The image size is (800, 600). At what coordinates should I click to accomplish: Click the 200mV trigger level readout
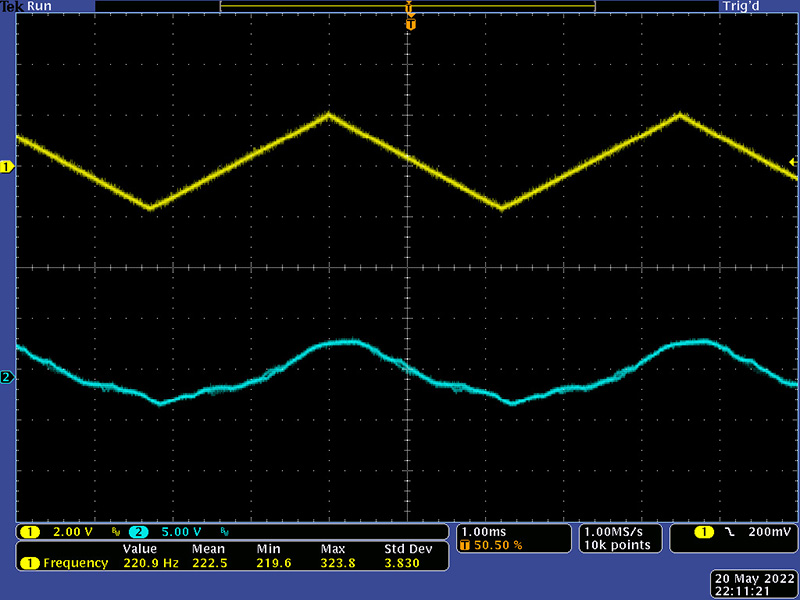(x=765, y=531)
